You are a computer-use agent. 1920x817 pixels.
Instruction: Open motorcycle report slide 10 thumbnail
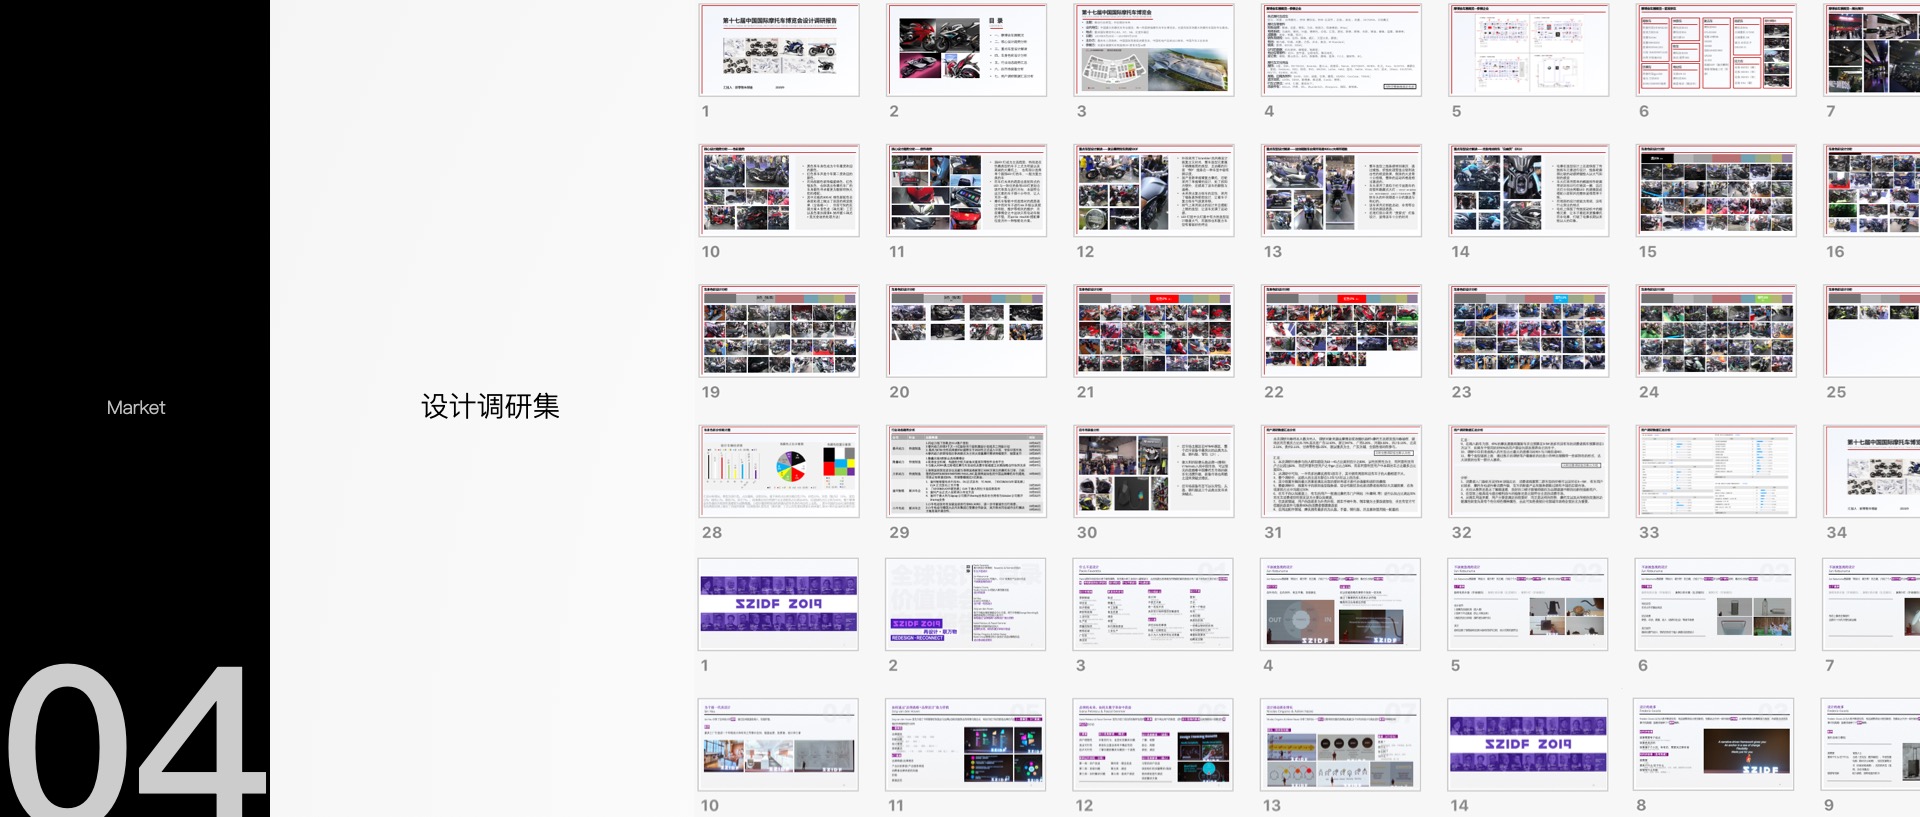[779, 191]
